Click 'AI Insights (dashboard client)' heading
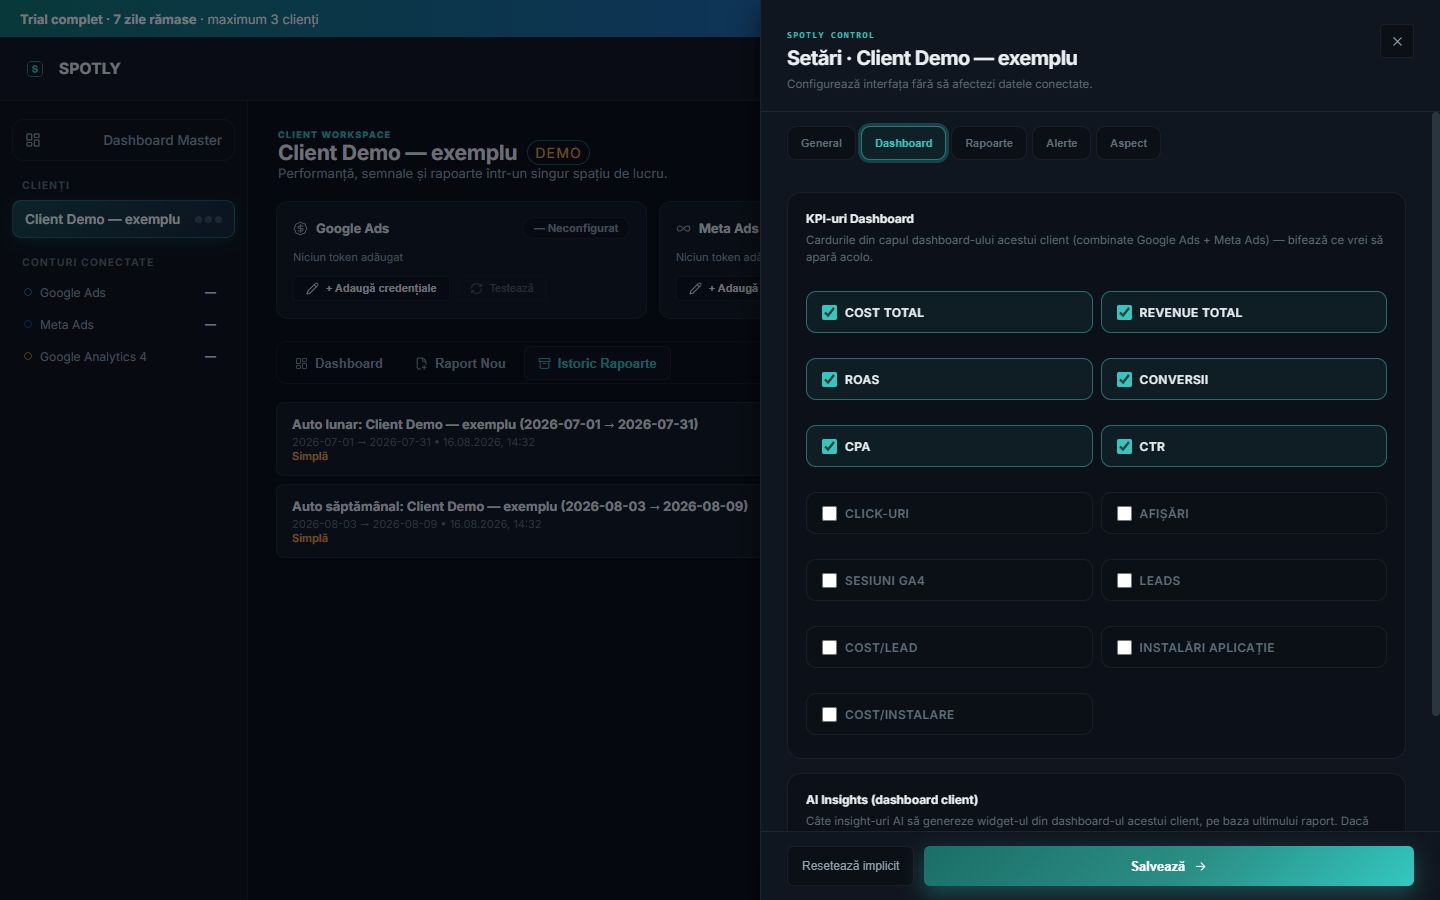Screen dimensions: 1440x900 891,799
